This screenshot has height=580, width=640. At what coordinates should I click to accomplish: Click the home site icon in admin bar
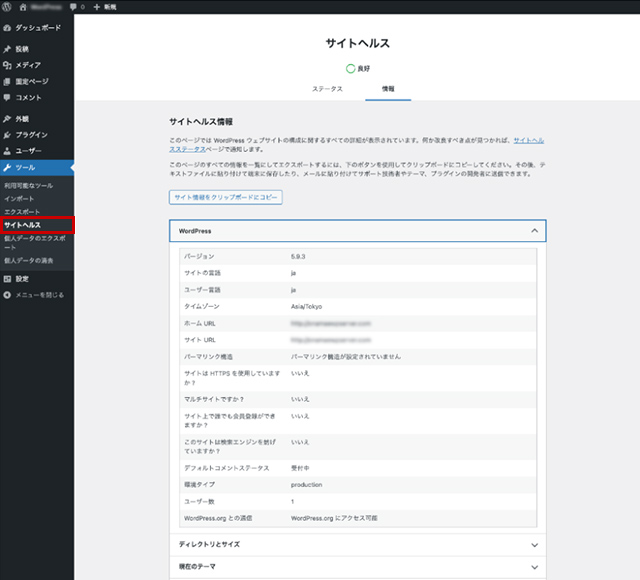(x=23, y=7)
